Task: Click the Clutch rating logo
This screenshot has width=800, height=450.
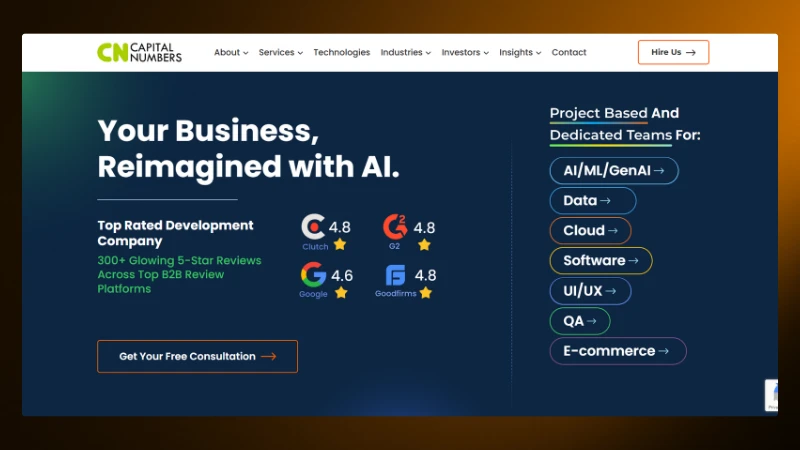Action: [313, 227]
